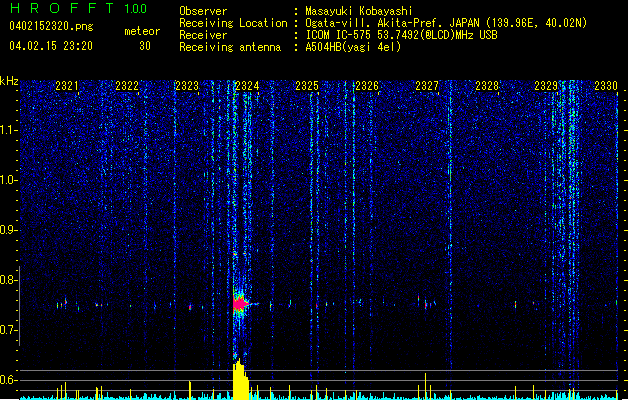
Task: Click the Receiving antenna label
Action: (x=230, y=47)
